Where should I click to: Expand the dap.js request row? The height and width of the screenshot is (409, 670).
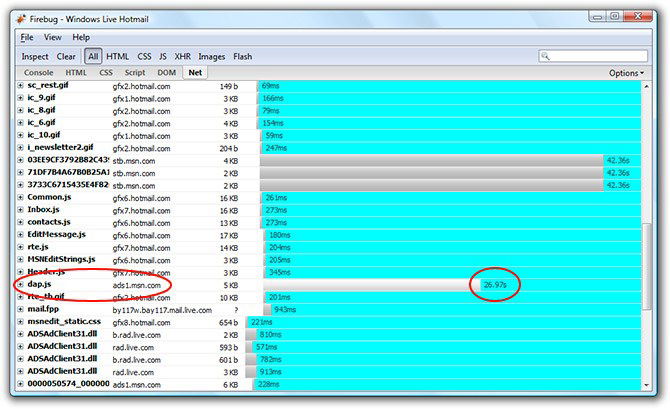(x=20, y=284)
